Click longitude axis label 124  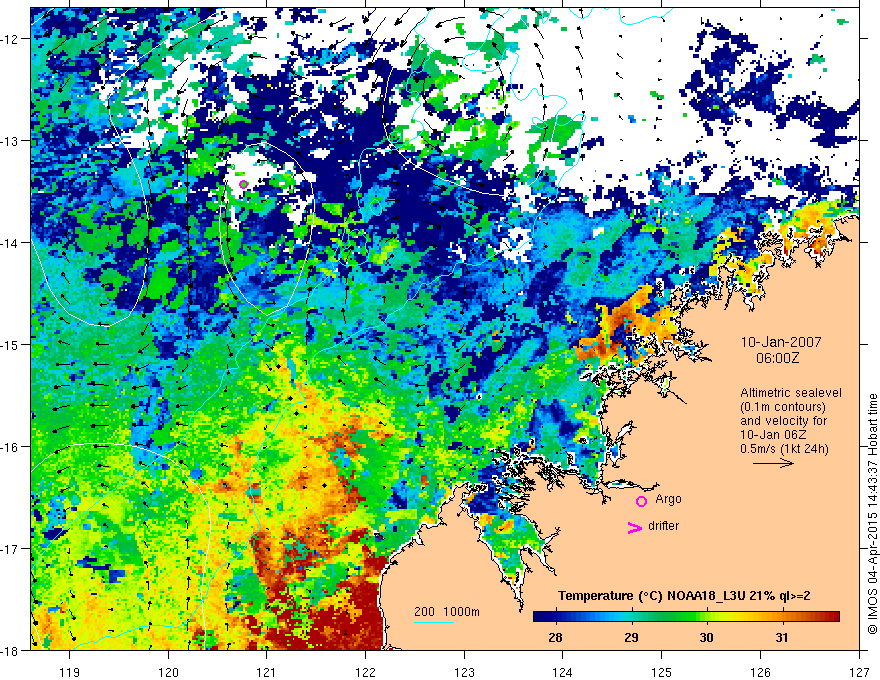tap(563, 672)
